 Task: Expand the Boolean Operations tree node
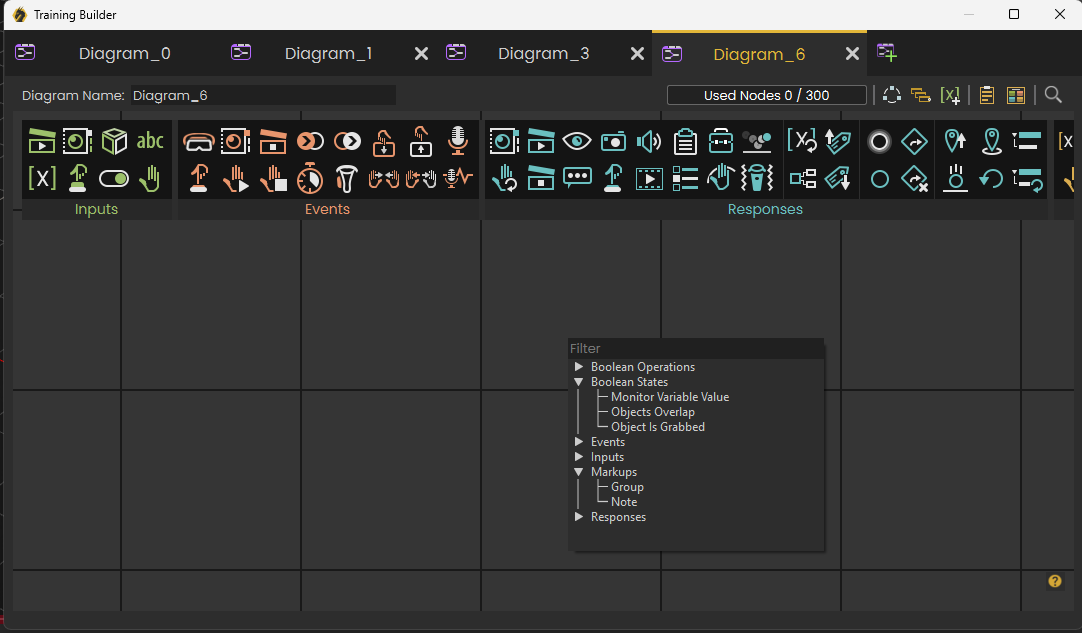pos(579,367)
